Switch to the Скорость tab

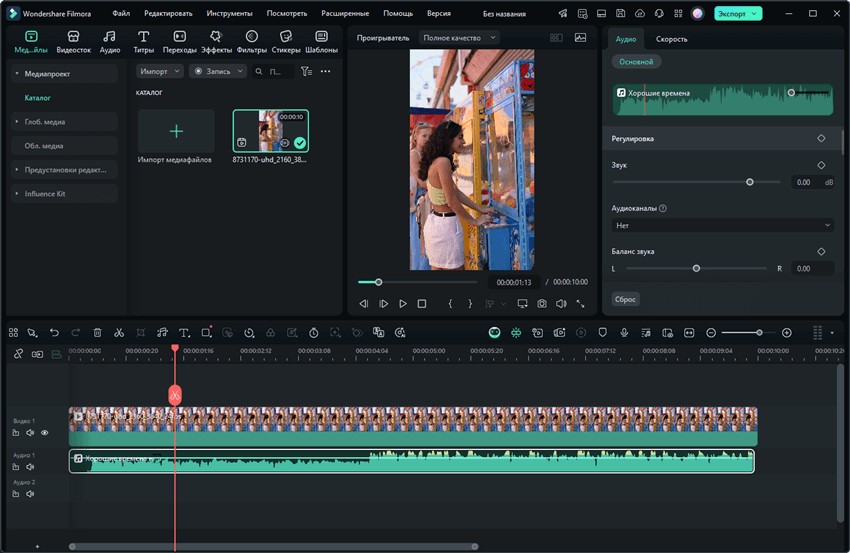(x=671, y=39)
